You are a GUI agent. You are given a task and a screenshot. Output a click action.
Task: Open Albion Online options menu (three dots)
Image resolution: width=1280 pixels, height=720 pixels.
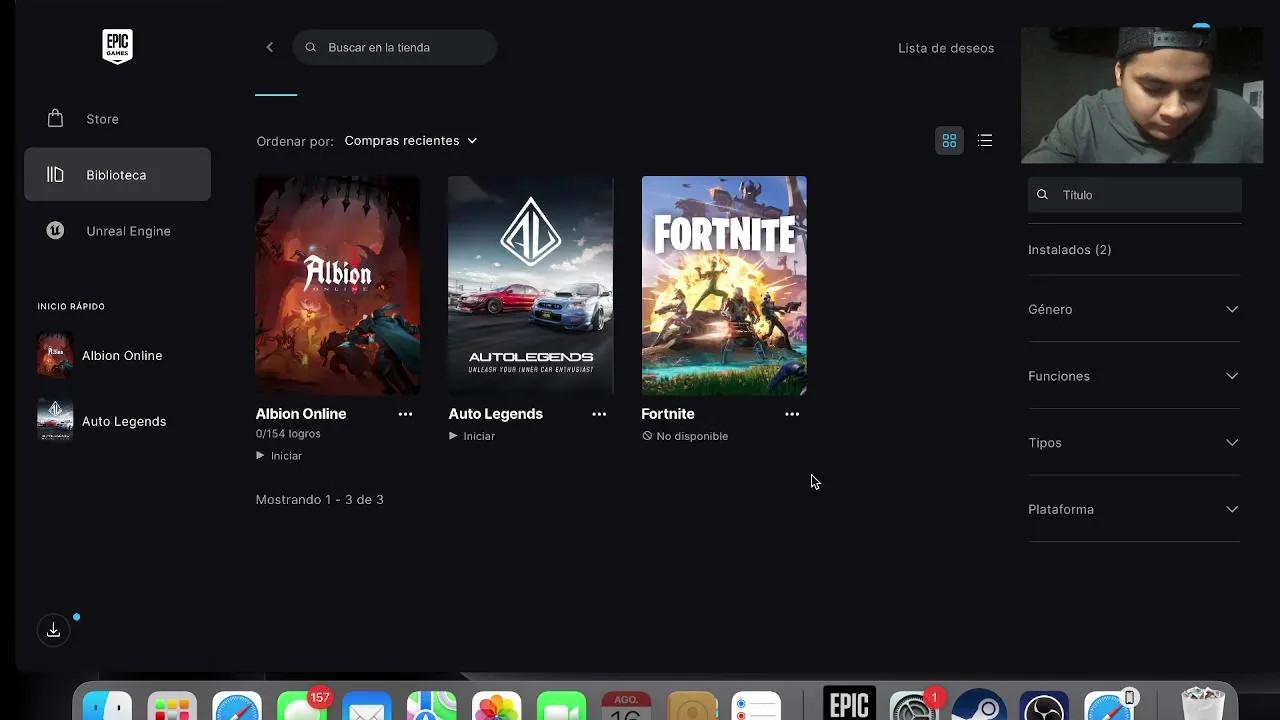coord(405,414)
